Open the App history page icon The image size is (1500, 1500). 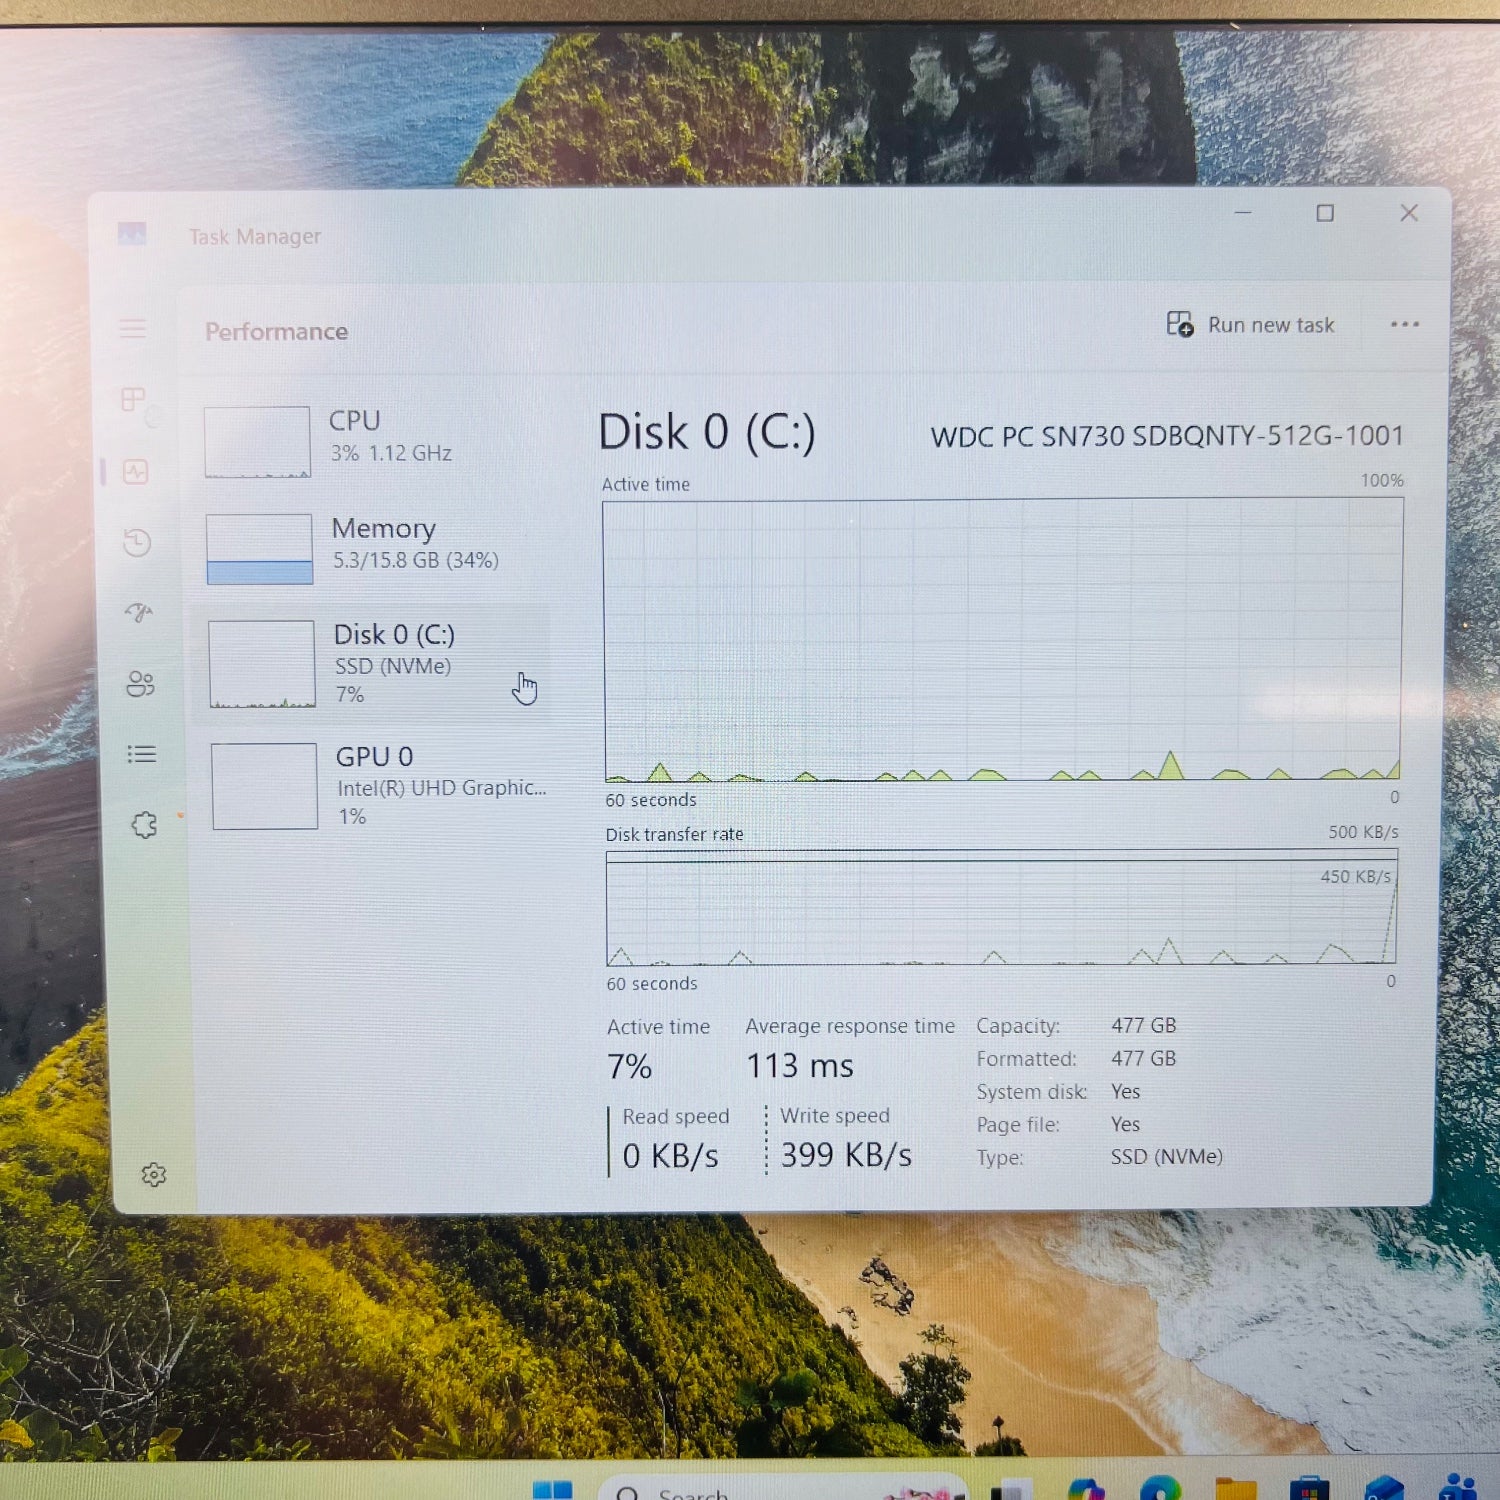pyautogui.click(x=137, y=543)
